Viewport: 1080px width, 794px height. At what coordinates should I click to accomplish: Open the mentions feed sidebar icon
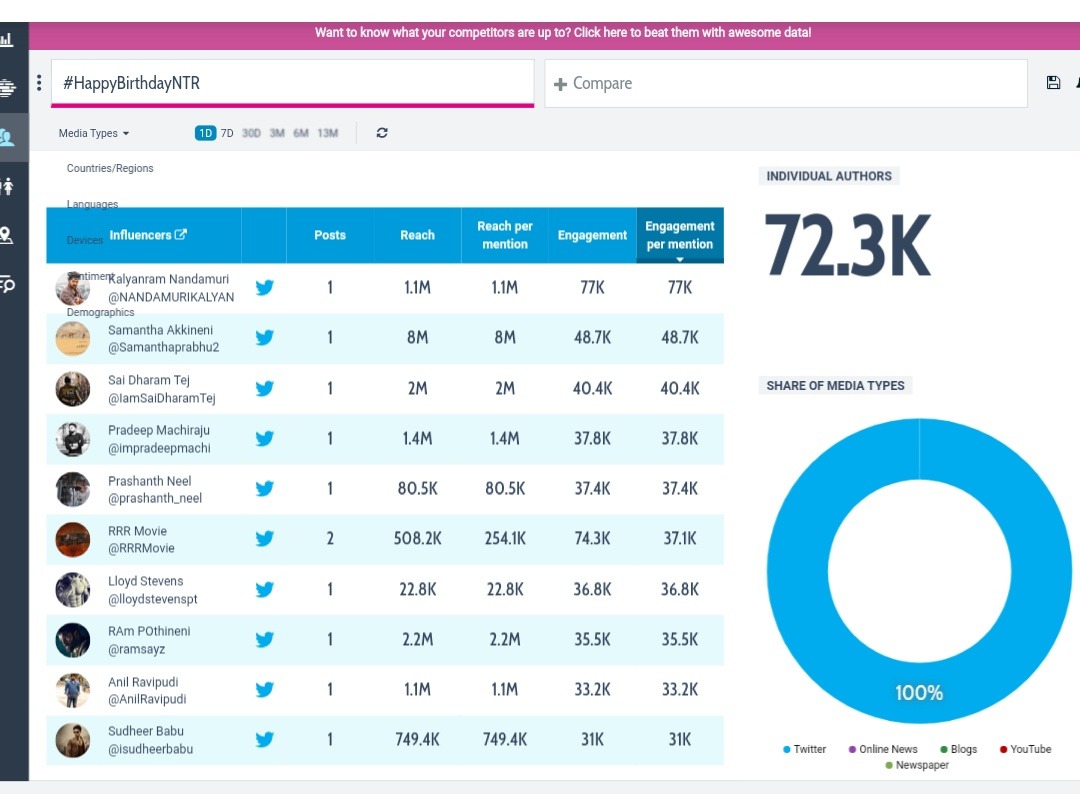[x=7, y=87]
